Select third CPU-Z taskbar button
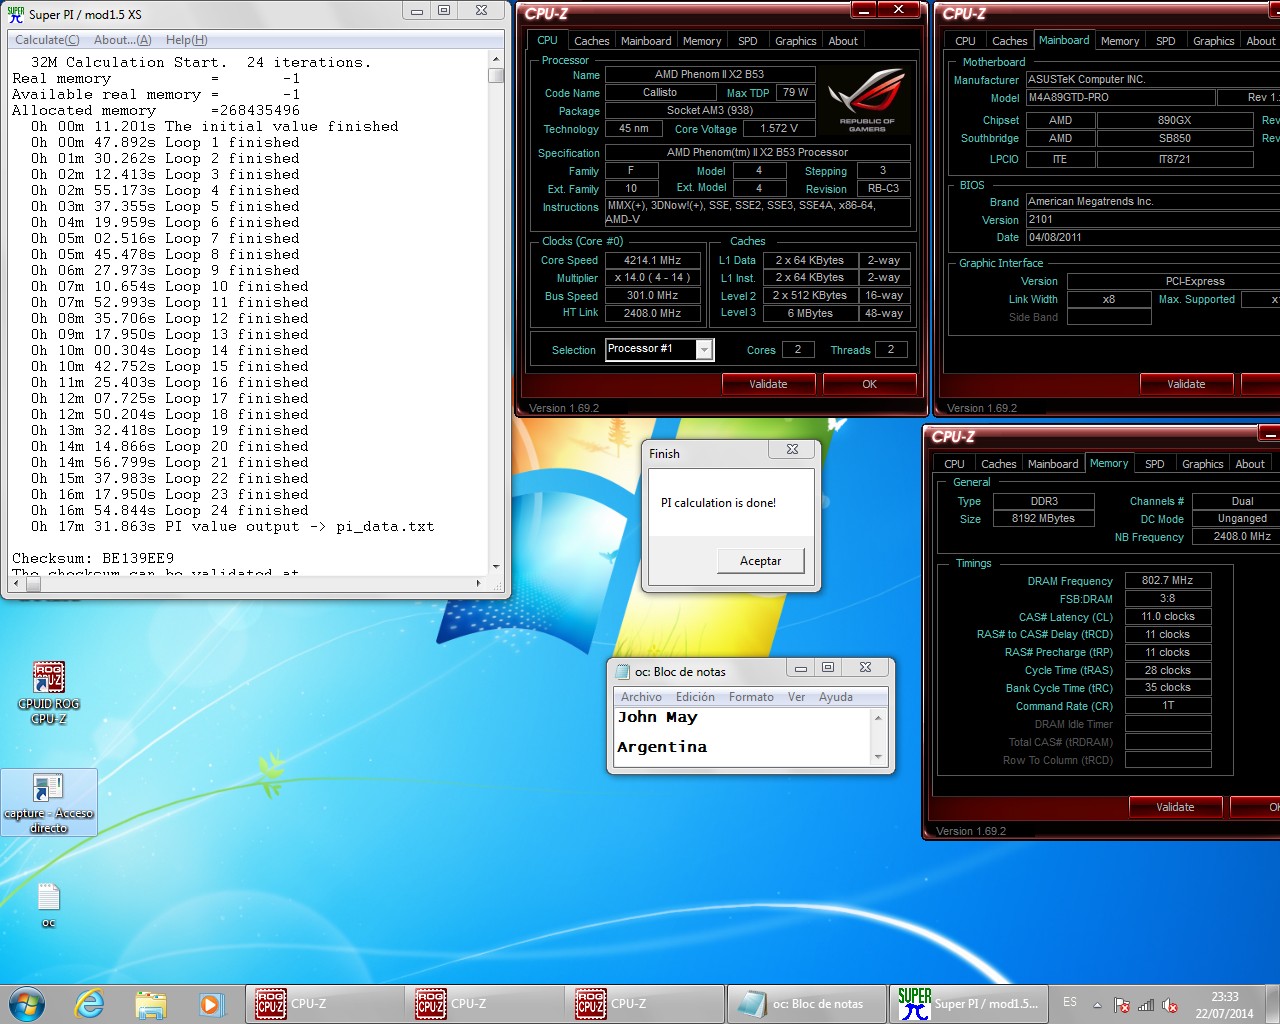The width and height of the screenshot is (1280, 1024). (645, 1004)
